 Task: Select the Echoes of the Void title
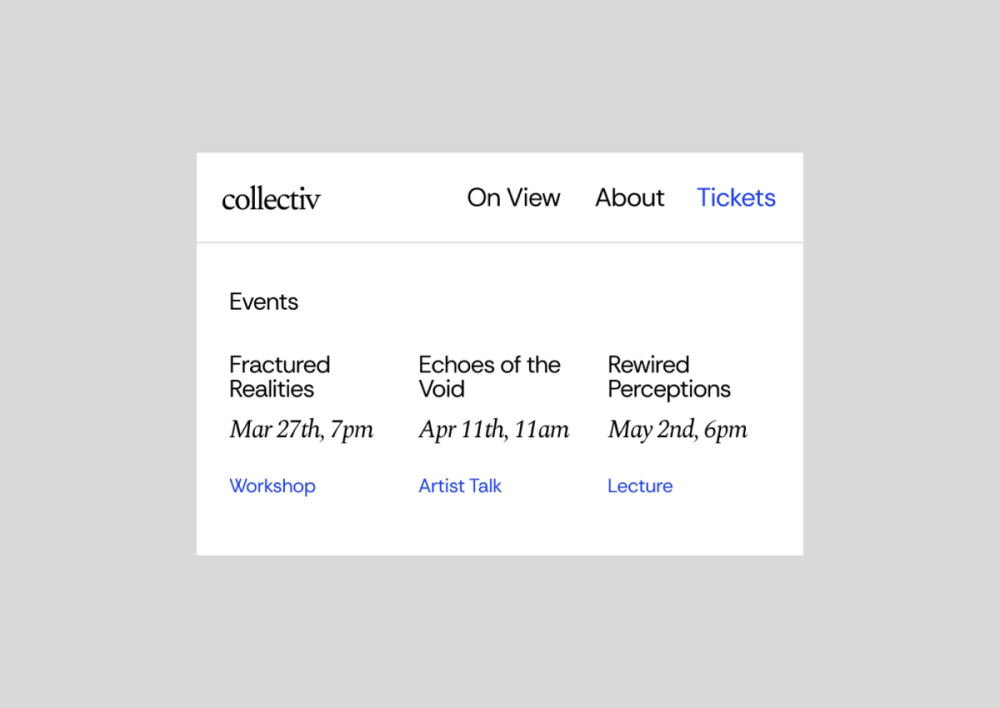pyautogui.click(x=489, y=377)
